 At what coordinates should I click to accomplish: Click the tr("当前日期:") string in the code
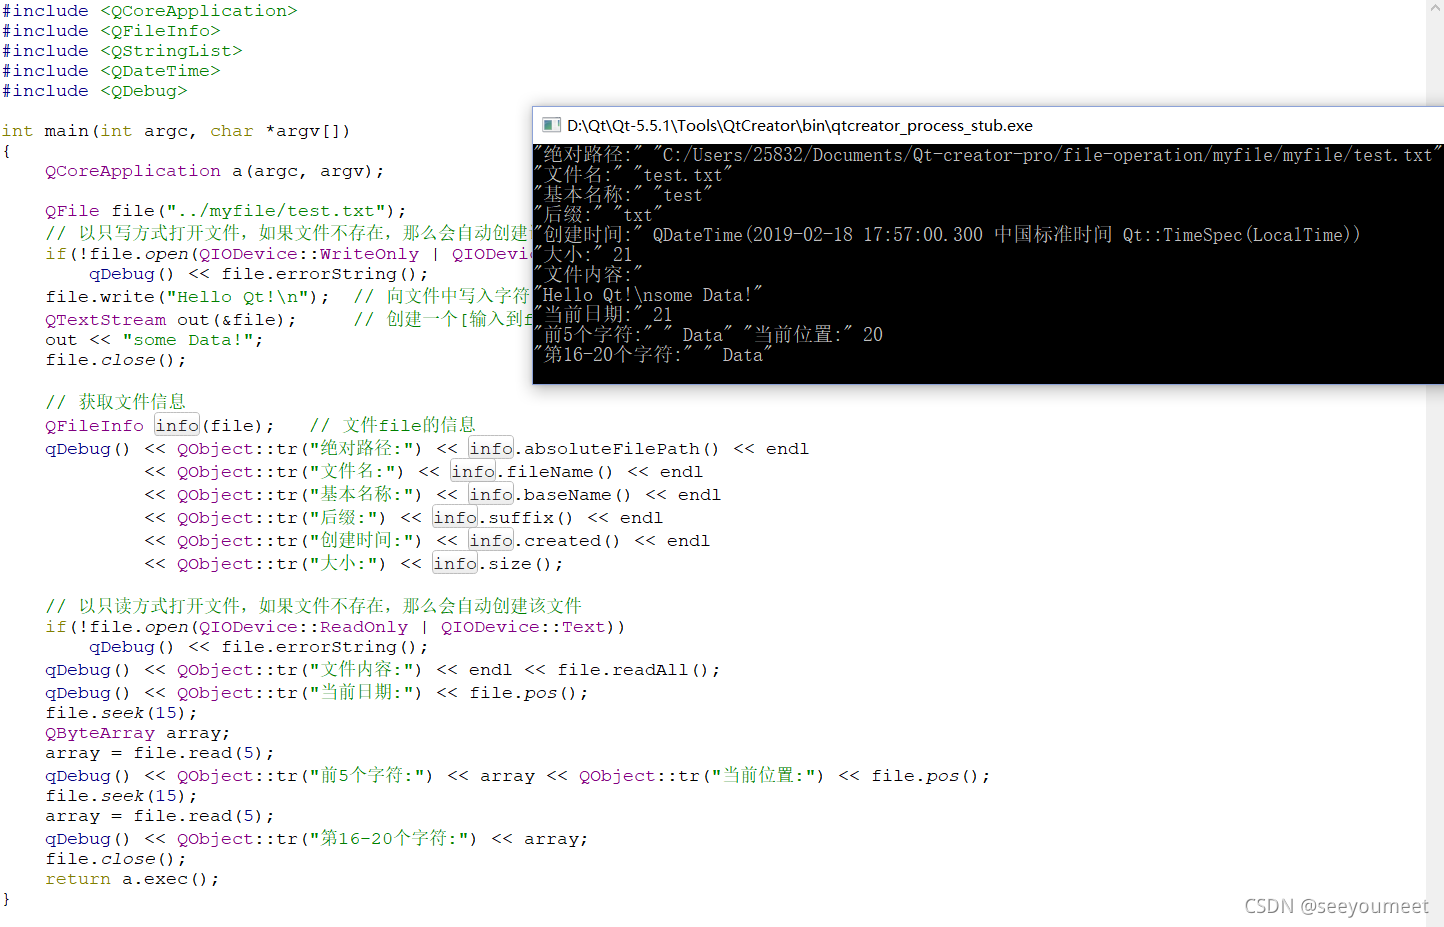[x=350, y=693]
